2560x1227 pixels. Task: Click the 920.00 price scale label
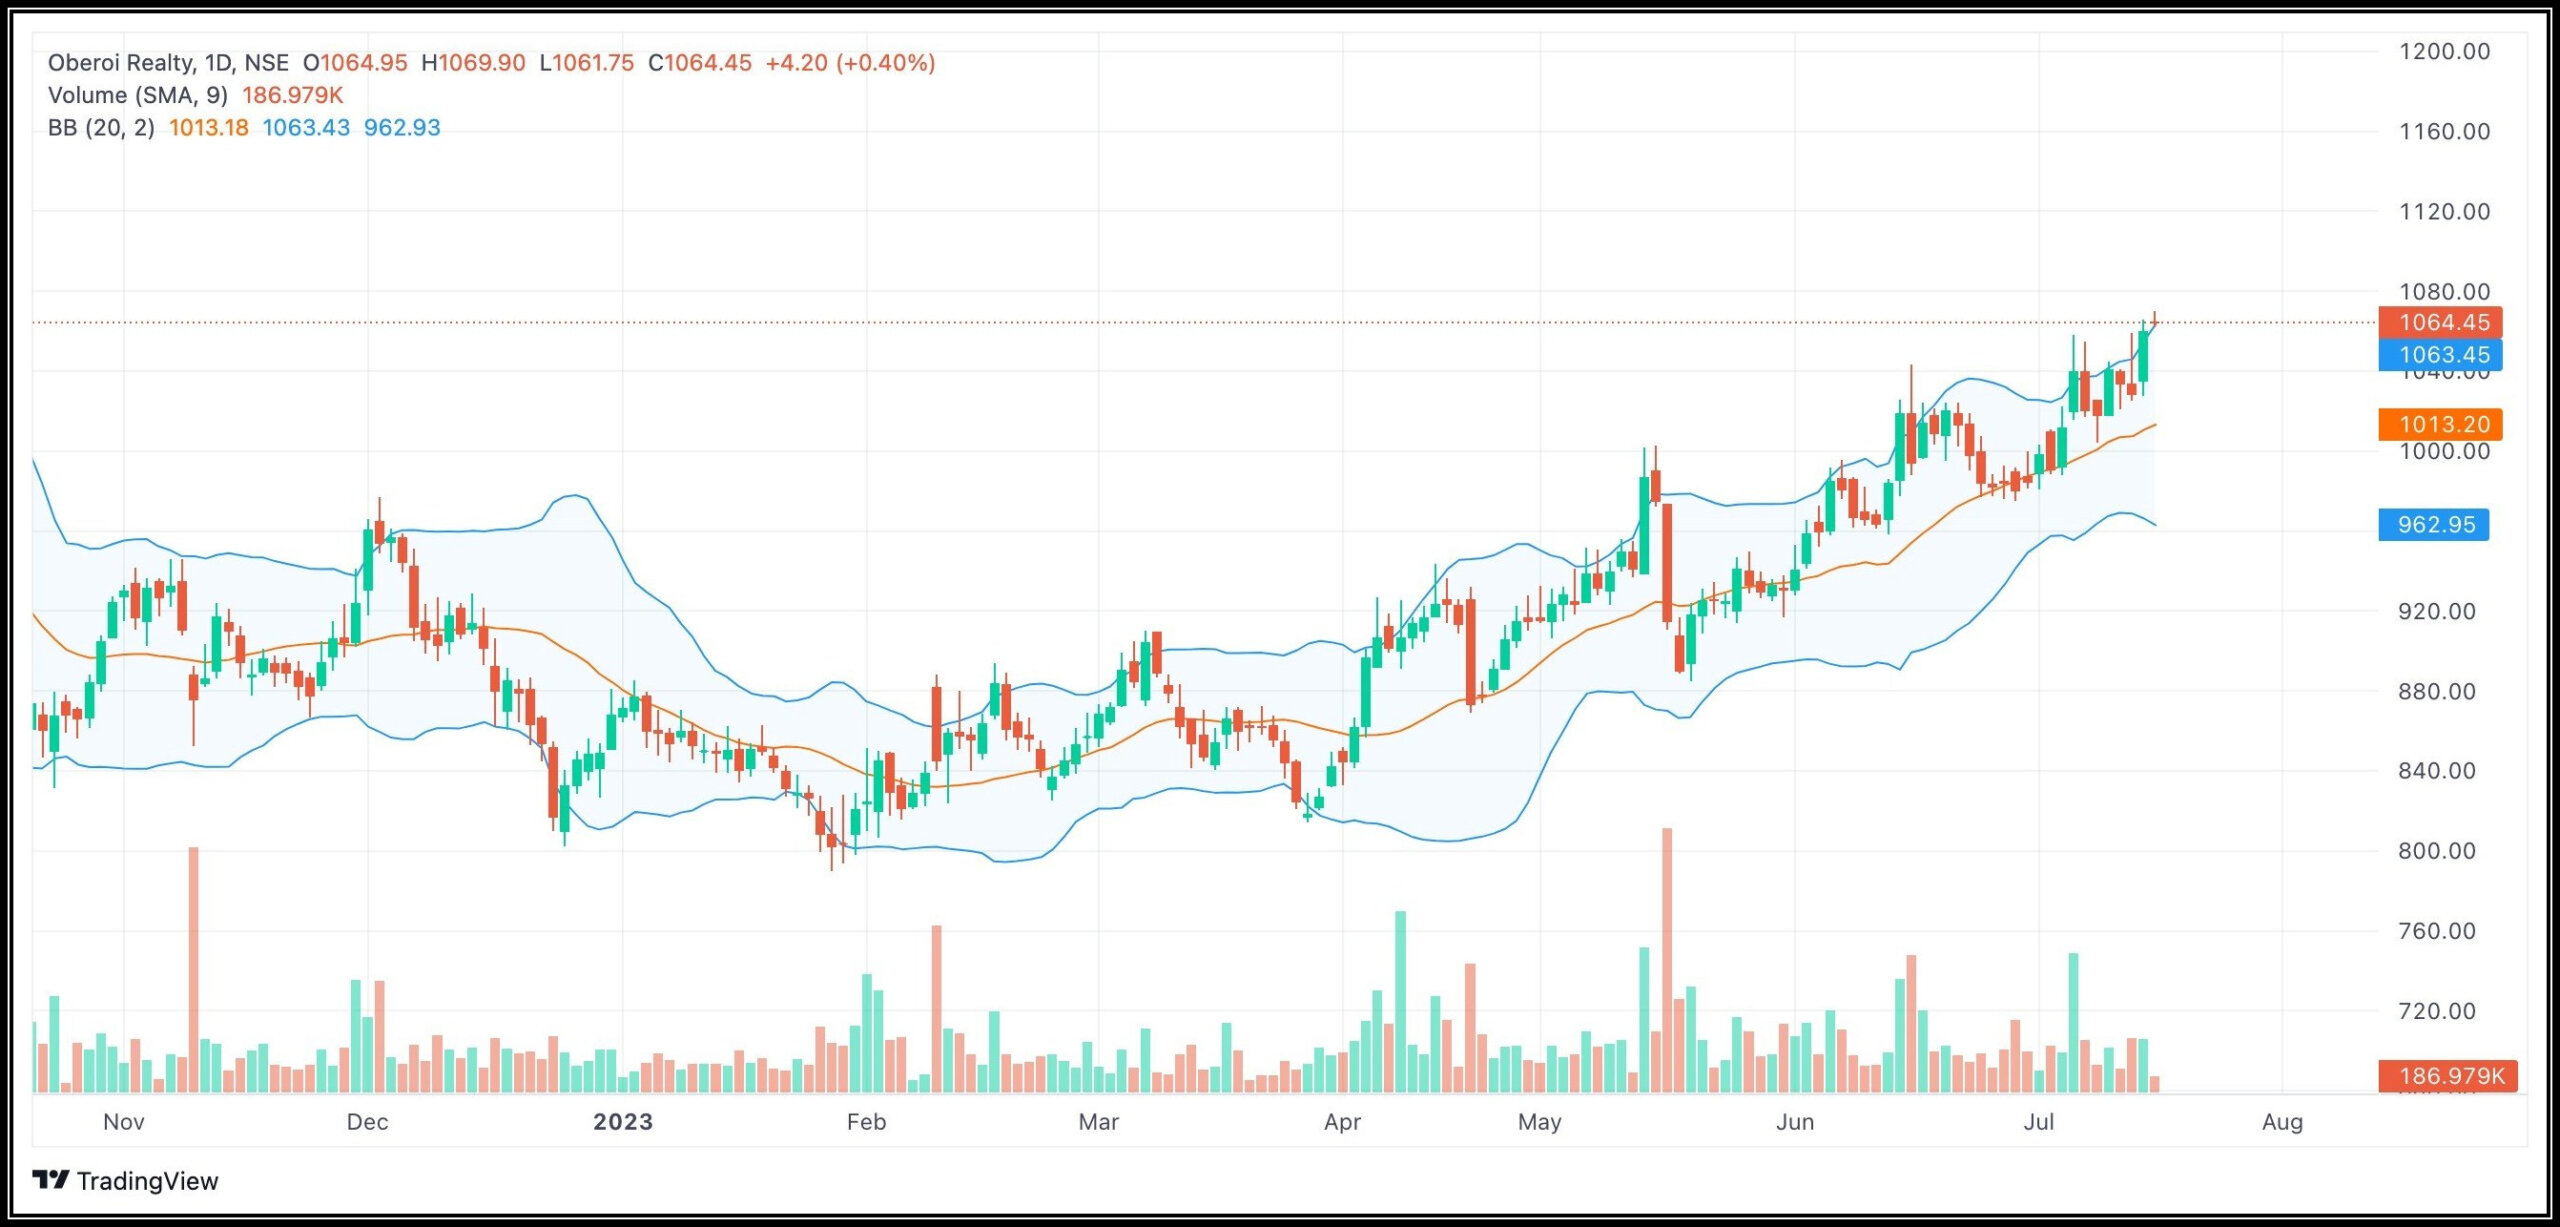[x=2437, y=611]
